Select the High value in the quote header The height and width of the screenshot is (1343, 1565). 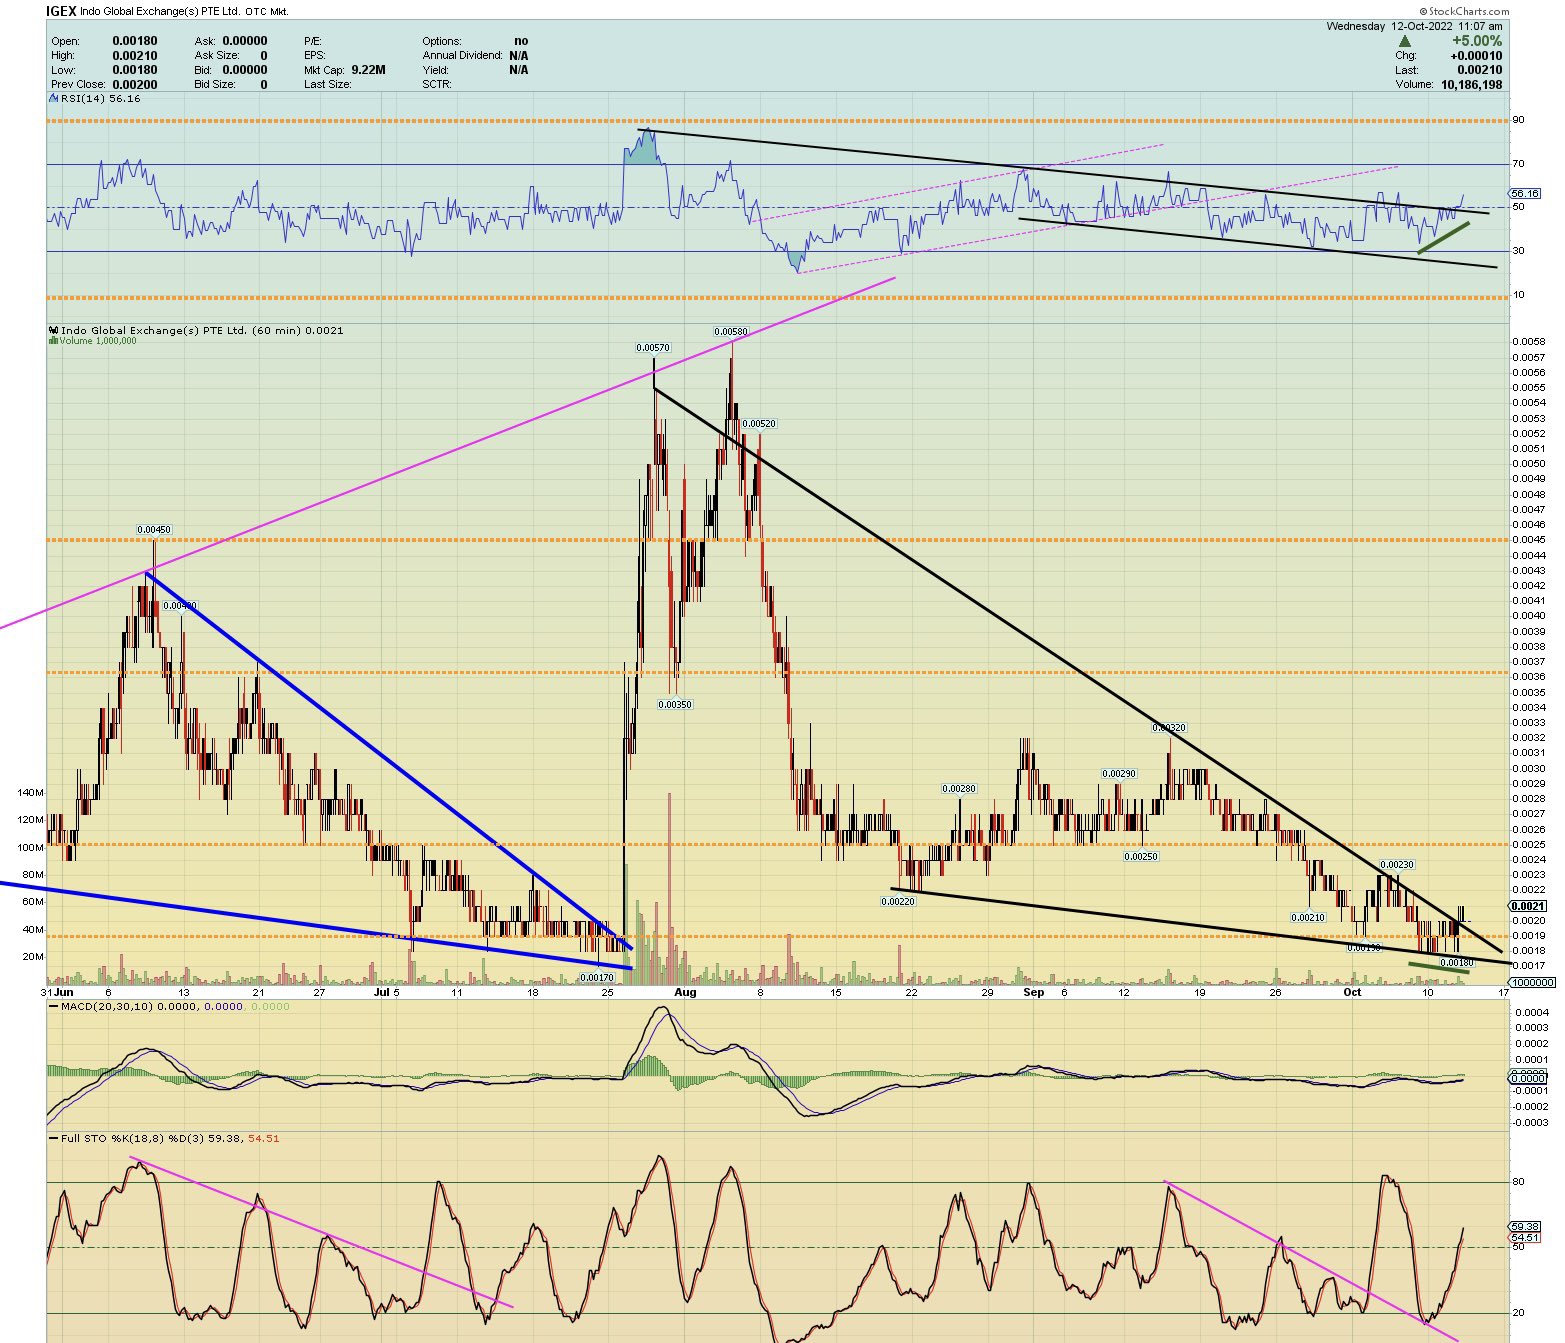pyautogui.click(x=135, y=55)
